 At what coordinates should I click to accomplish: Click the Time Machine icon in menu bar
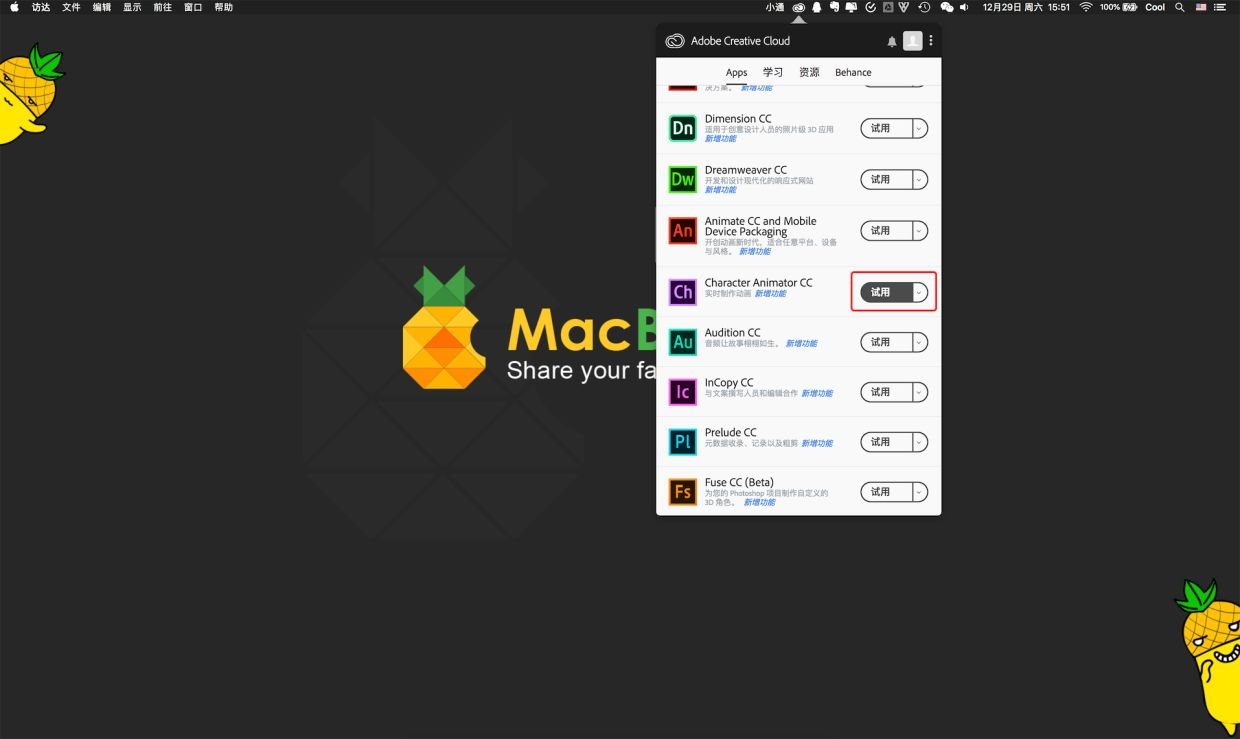(924, 7)
